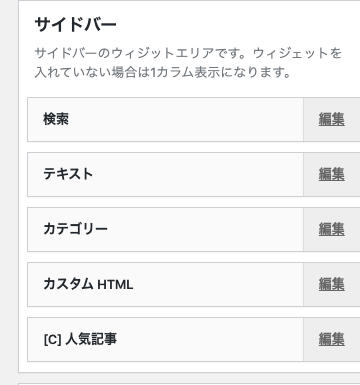Image resolution: width=360 pixels, height=385 pixels.
Task: Click the next widget area panel below サイドバー
Action: click(189, 384)
